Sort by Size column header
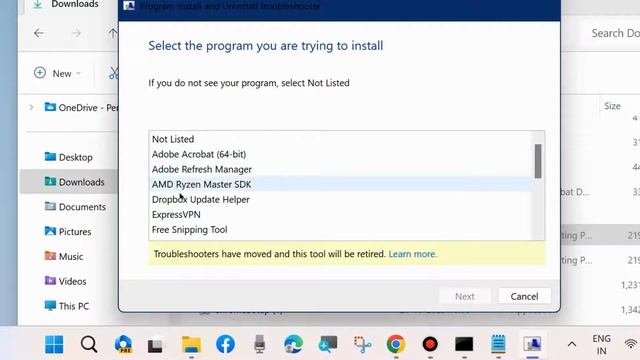The width and height of the screenshot is (640, 360). point(612,106)
